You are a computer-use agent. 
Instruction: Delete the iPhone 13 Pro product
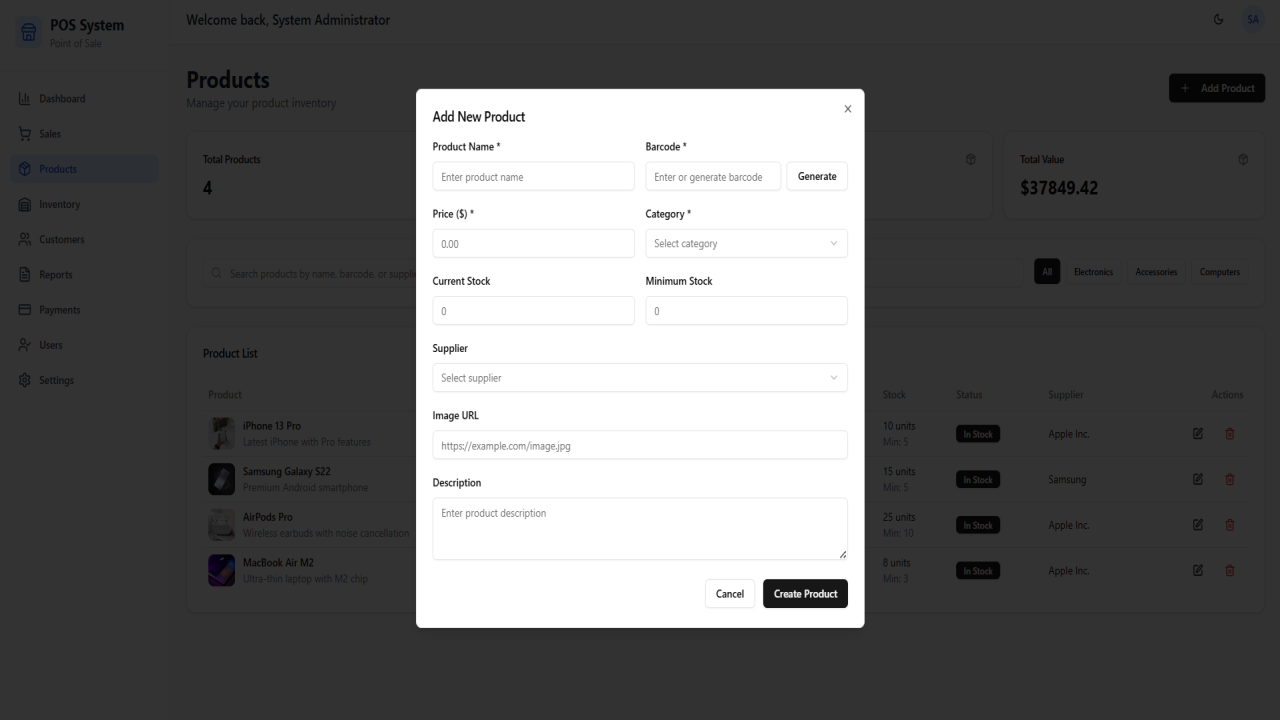[1230, 434]
